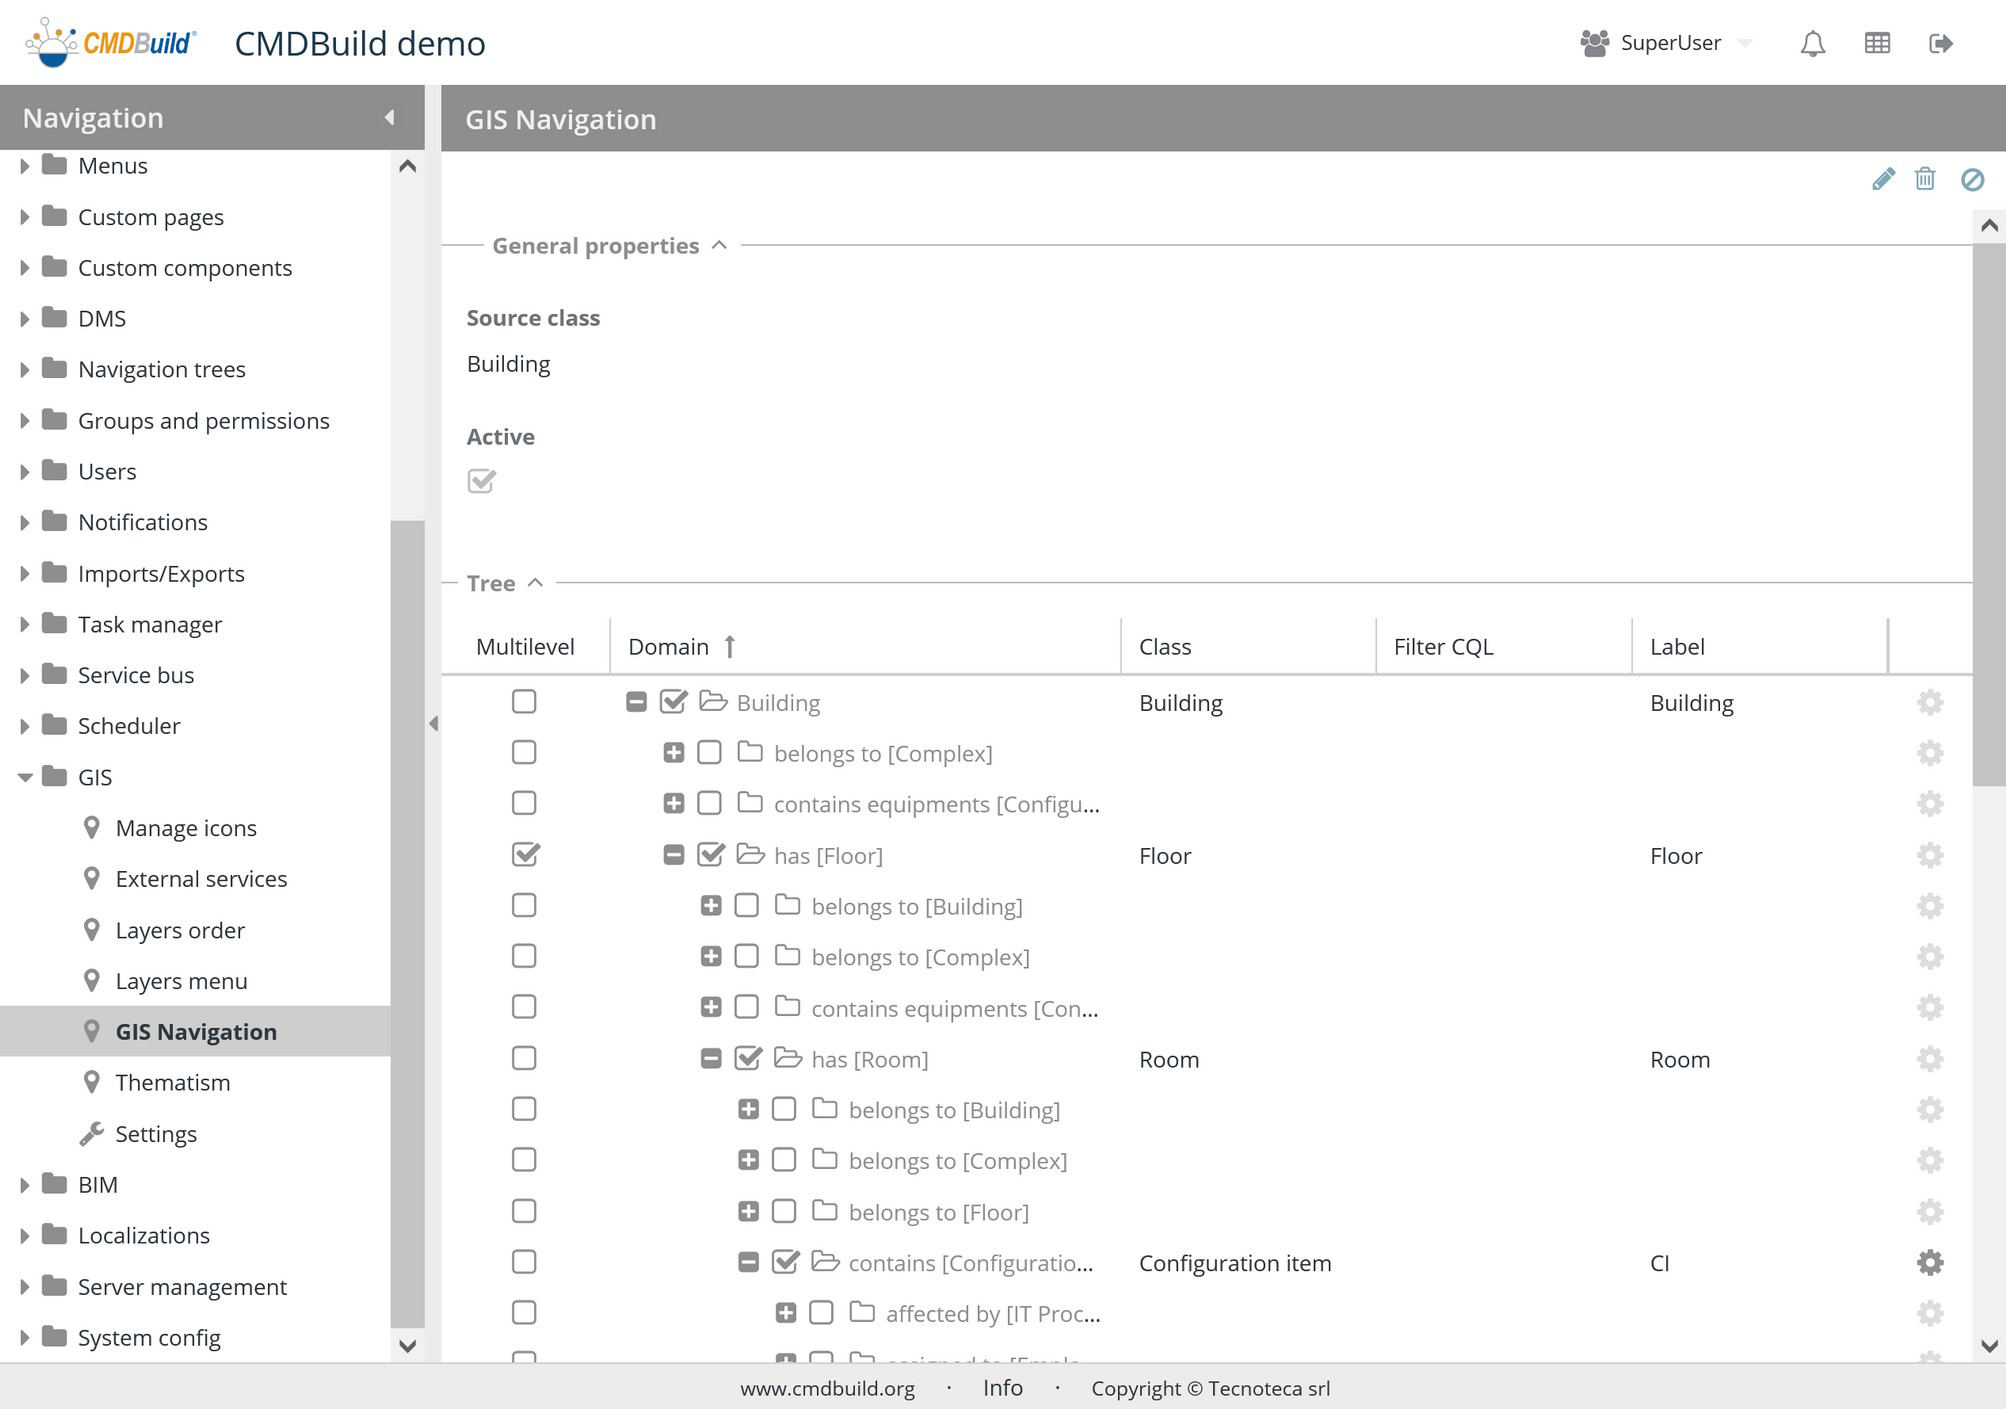Collapse the General properties section
Screen dimensions: 2006x1409
tap(719, 246)
